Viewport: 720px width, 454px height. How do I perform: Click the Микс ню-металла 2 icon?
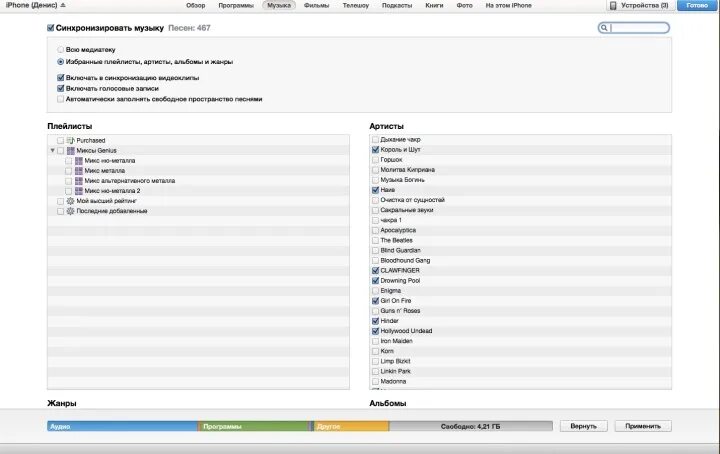[x=79, y=191]
